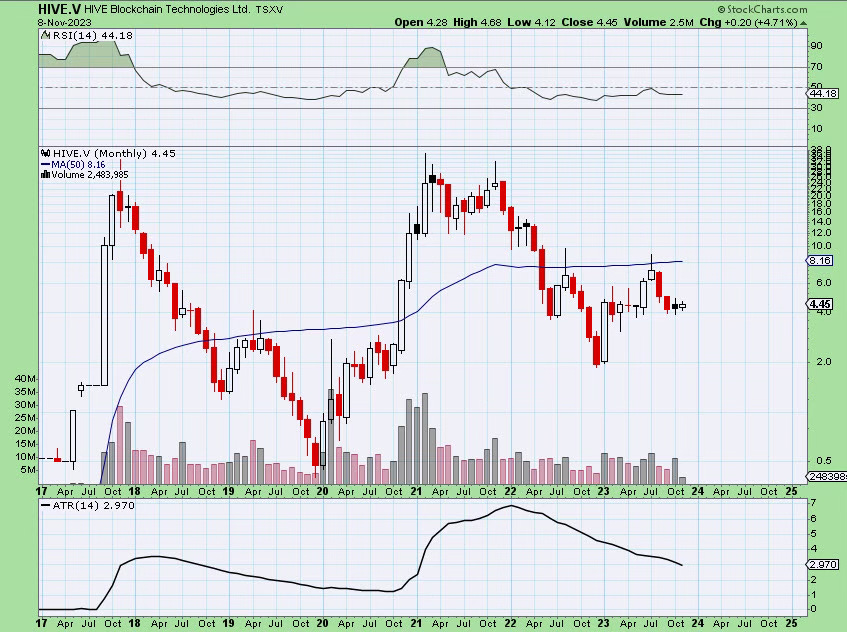Image resolution: width=847 pixels, height=632 pixels.
Task: Click the green up-arrow beside Chg value
Action: (803, 23)
